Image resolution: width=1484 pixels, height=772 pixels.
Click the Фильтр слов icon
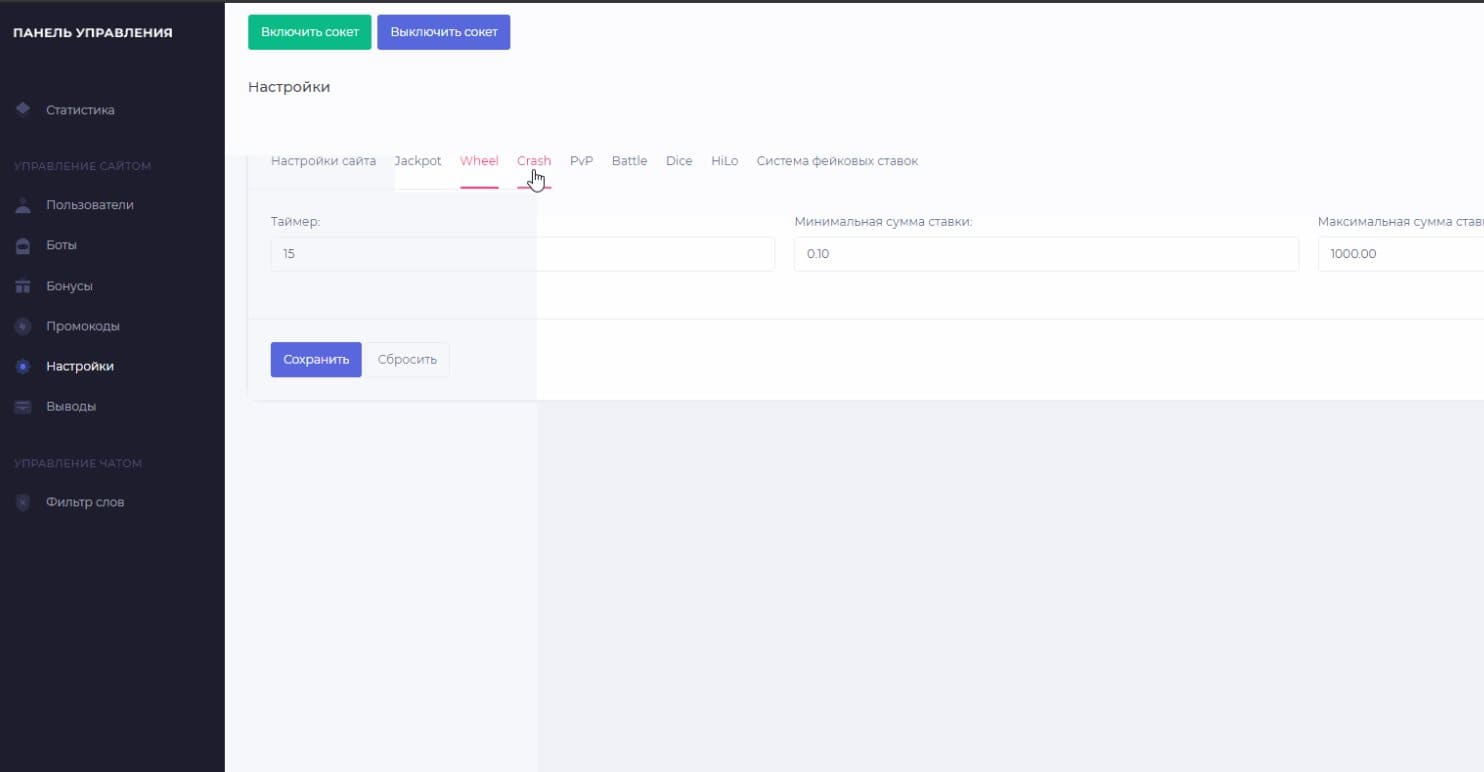click(x=23, y=502)
